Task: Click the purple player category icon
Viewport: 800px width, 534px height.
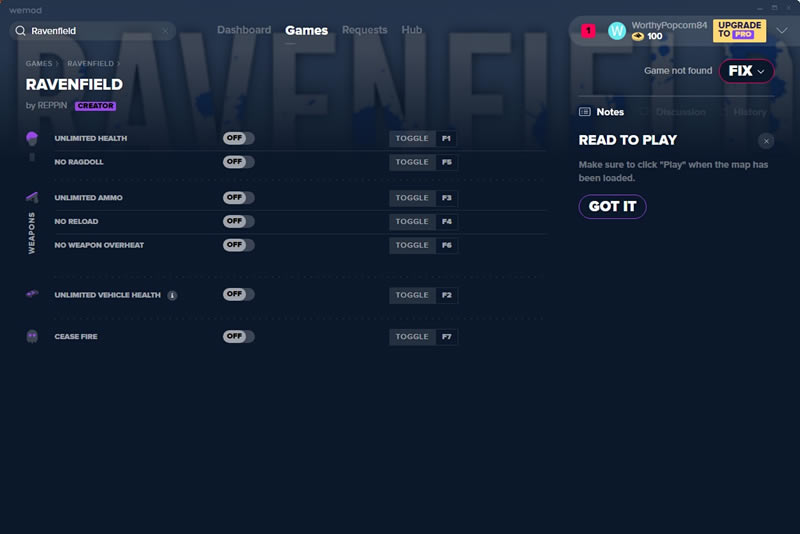Action: 32,138
